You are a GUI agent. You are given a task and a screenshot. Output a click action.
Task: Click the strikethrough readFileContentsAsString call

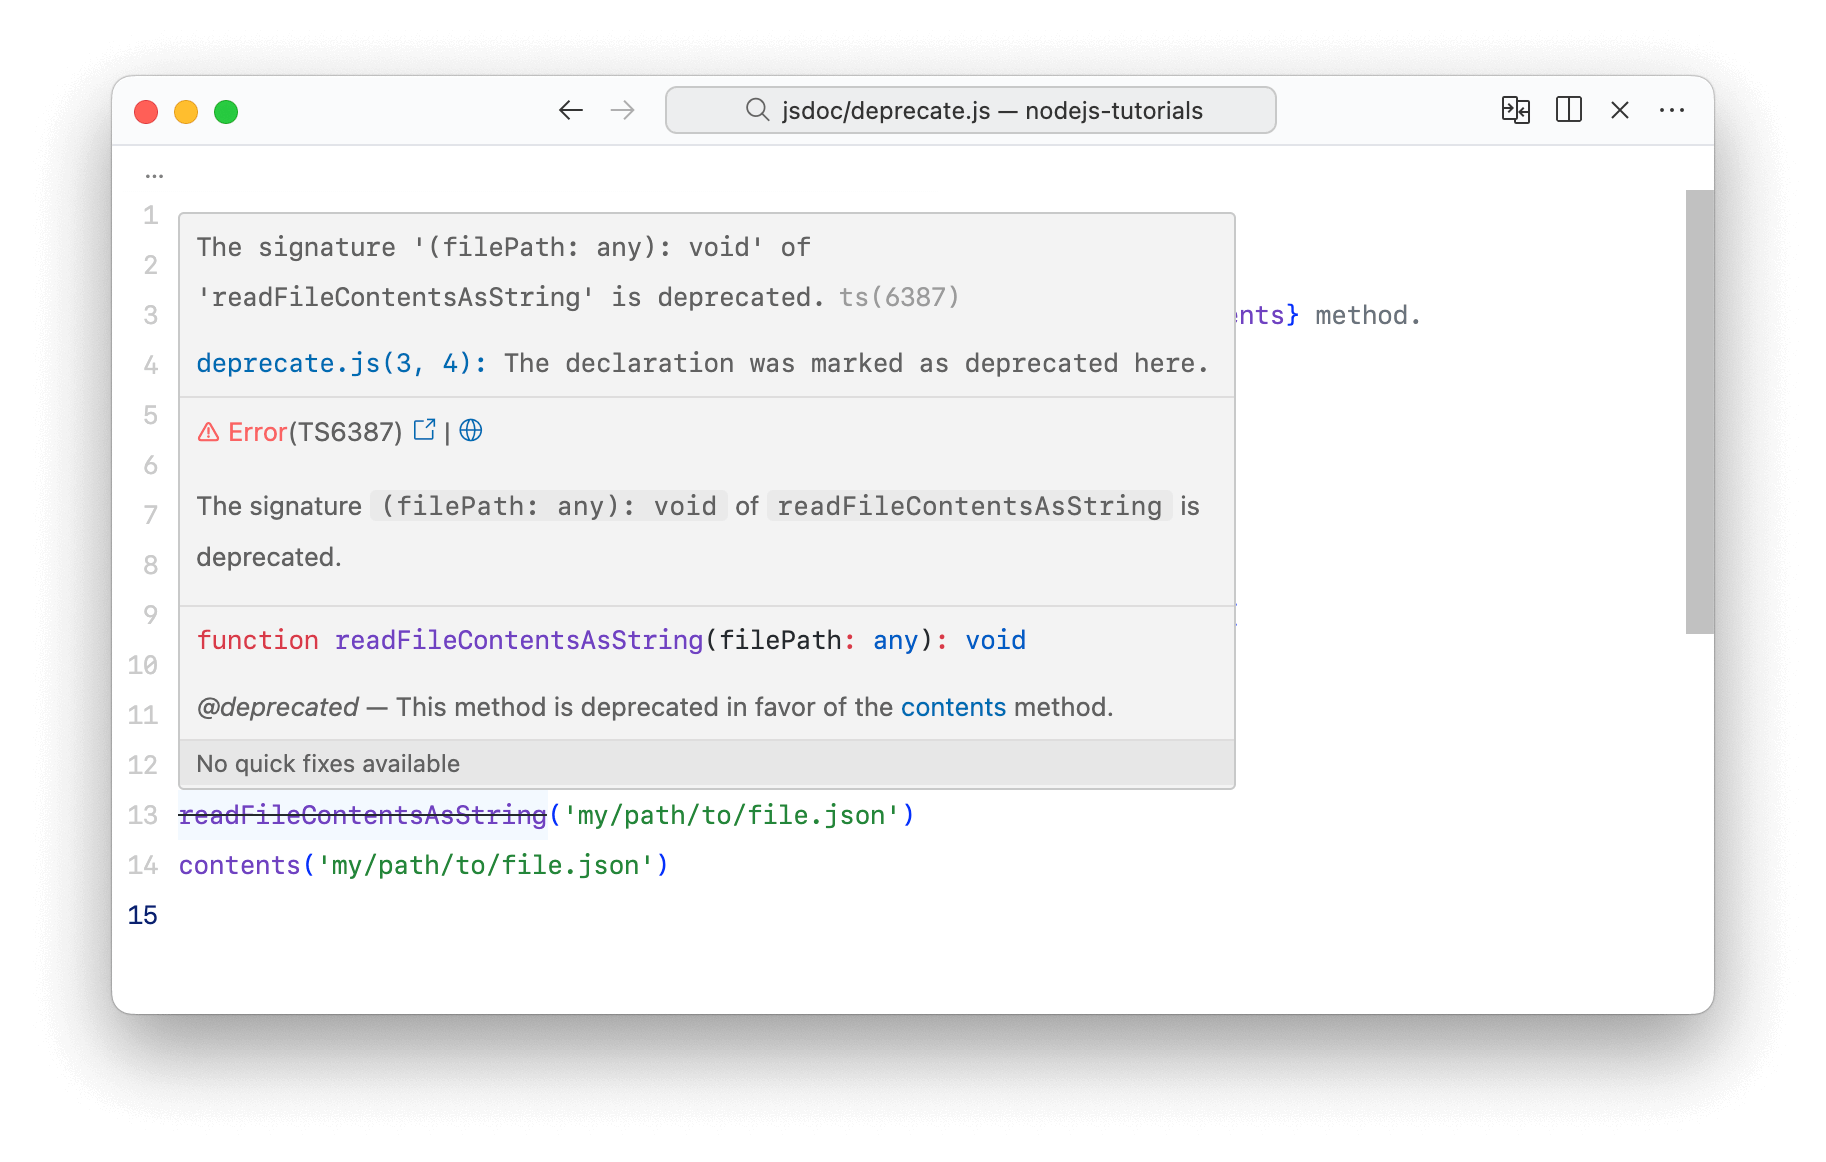pyautogui.click(x=362, y=815)
